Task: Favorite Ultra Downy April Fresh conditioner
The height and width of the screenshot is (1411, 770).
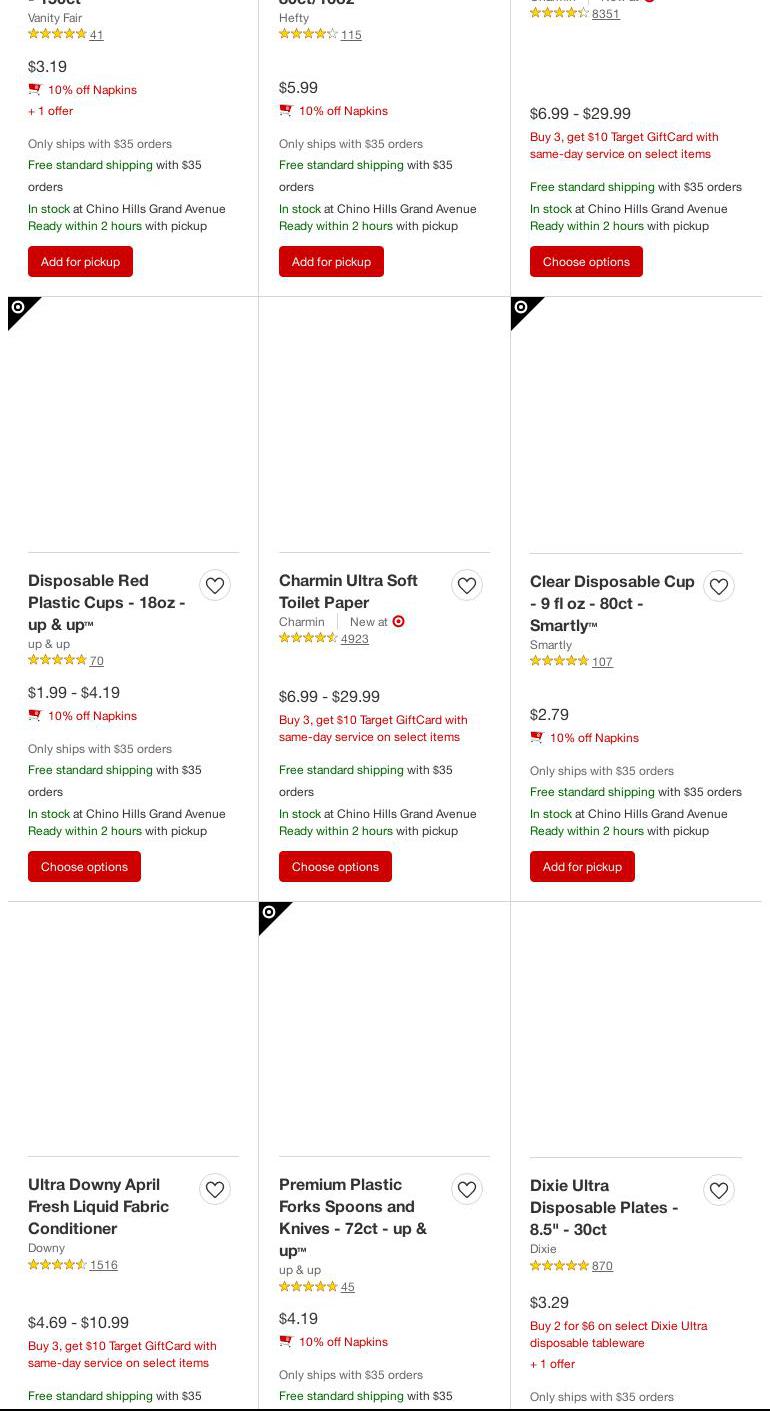Action: (x=215, y=1189)
